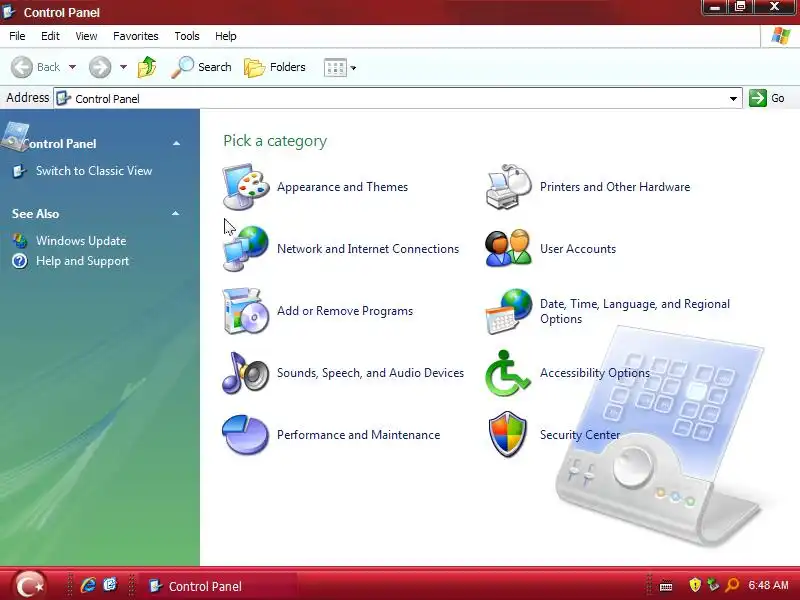Click the Printers and Other Hardware printer icon
Viewport: 800px width, 600px height.
tap(509, 187)
